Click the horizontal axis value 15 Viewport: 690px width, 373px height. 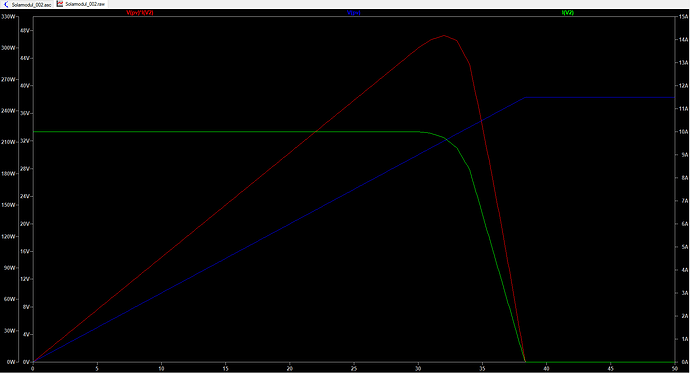pos(226,369)
